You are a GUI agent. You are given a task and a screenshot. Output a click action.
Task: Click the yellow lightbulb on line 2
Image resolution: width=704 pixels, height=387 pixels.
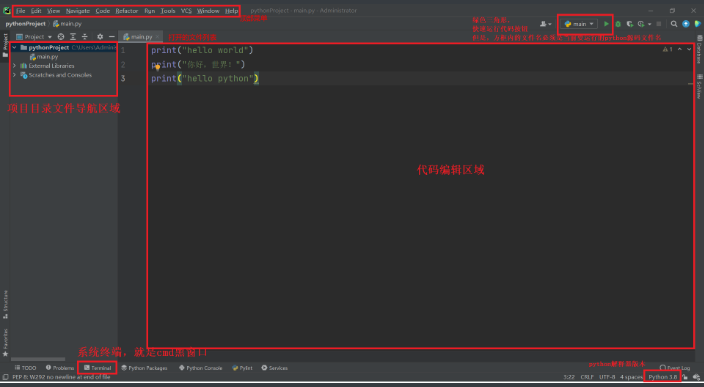158,68
